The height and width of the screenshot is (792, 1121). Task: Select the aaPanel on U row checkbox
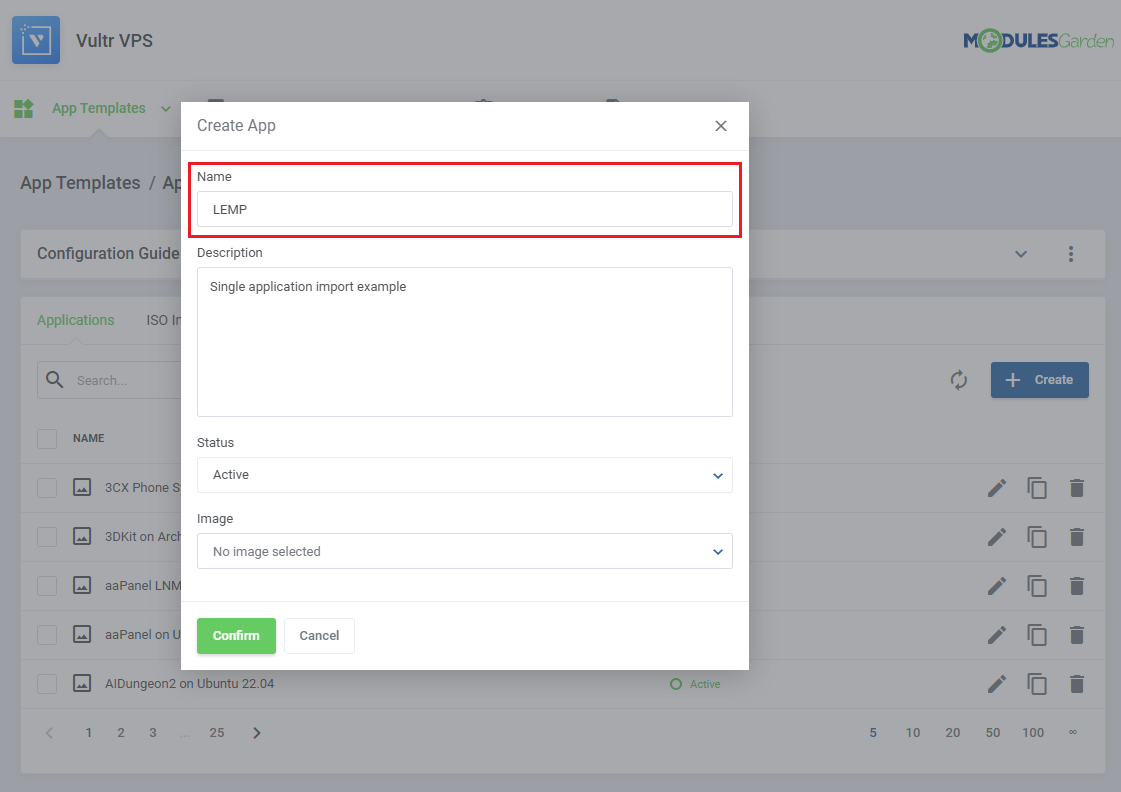[47, 635]
